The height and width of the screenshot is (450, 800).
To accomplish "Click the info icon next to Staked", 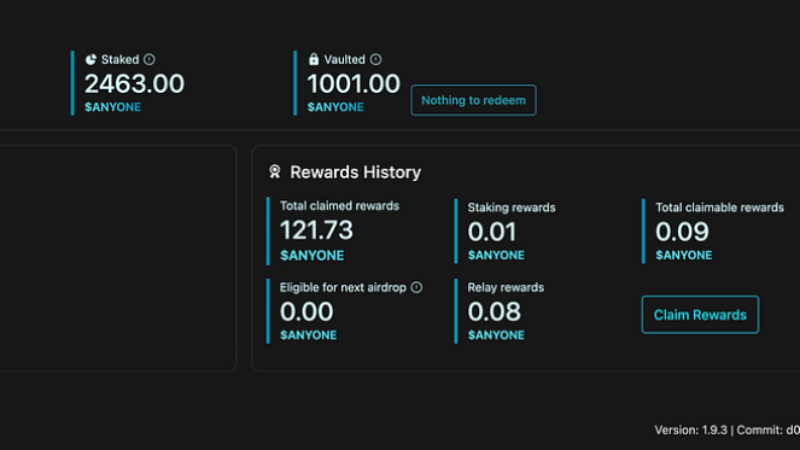I will point(150,60).
